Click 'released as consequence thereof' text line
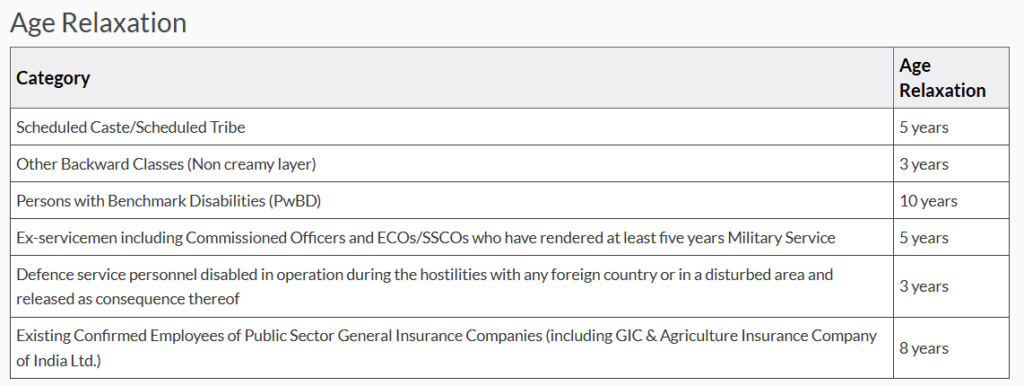Viewport: 1024px width, 386px height. coord(127,299)
